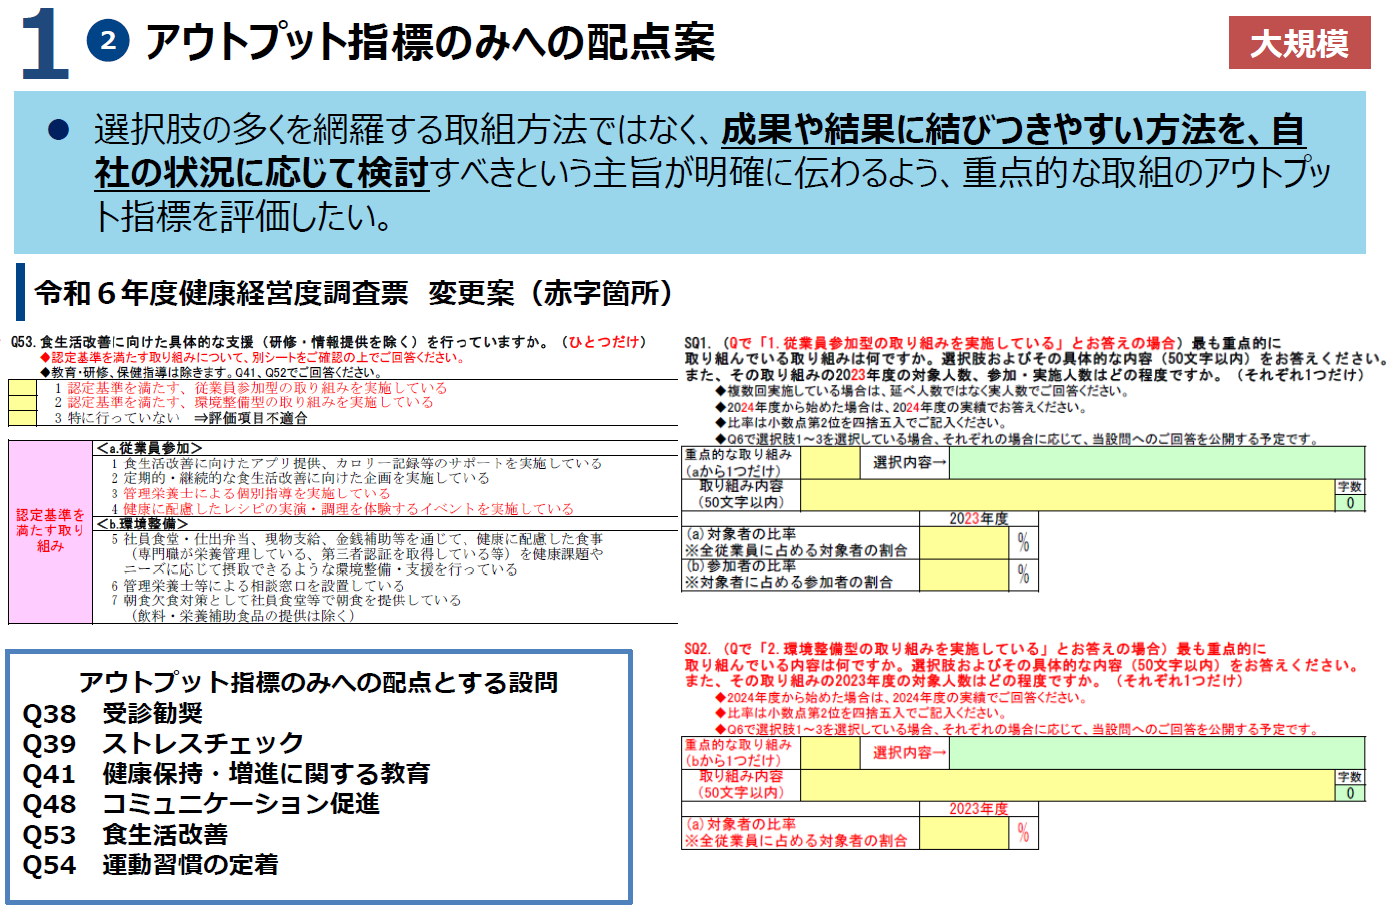The width and height of the screenshot is (1392, 912).
Task: Click the line Q39 ストレスチェック
Action: pos(163,743)
